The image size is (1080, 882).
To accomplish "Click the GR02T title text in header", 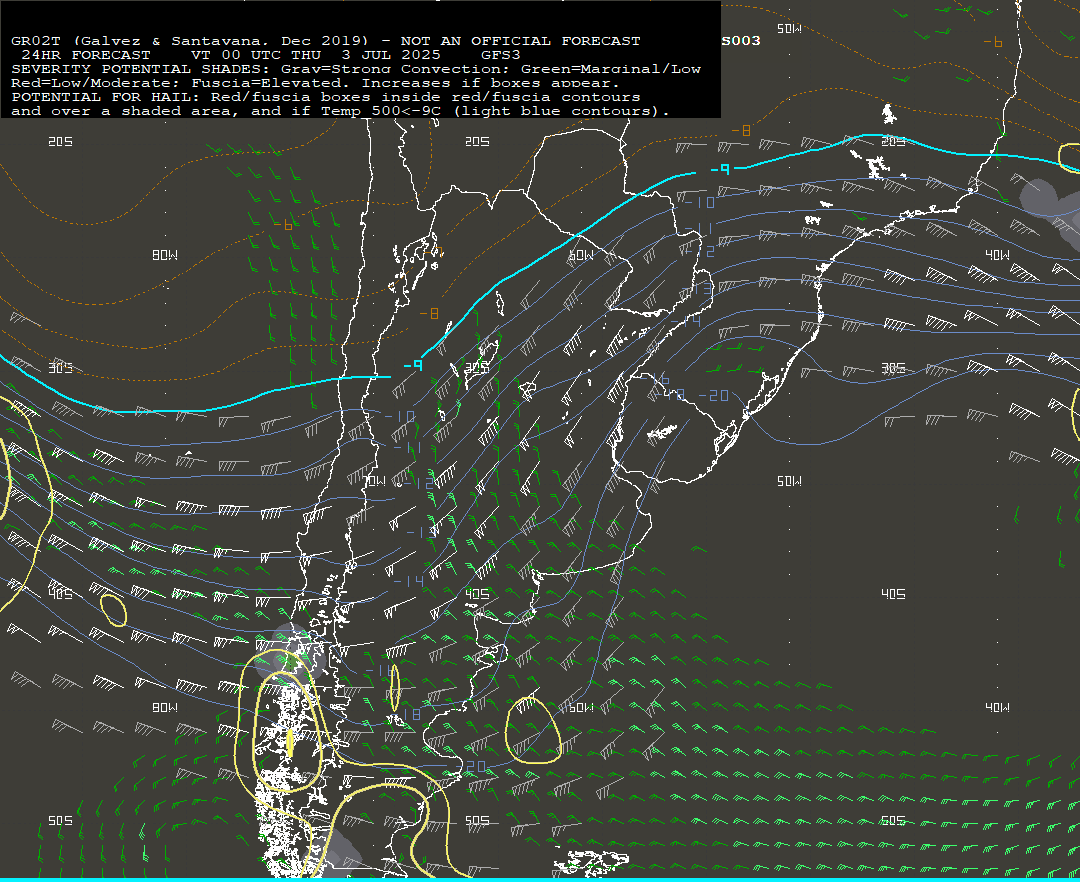I will [x=326, y=41].
